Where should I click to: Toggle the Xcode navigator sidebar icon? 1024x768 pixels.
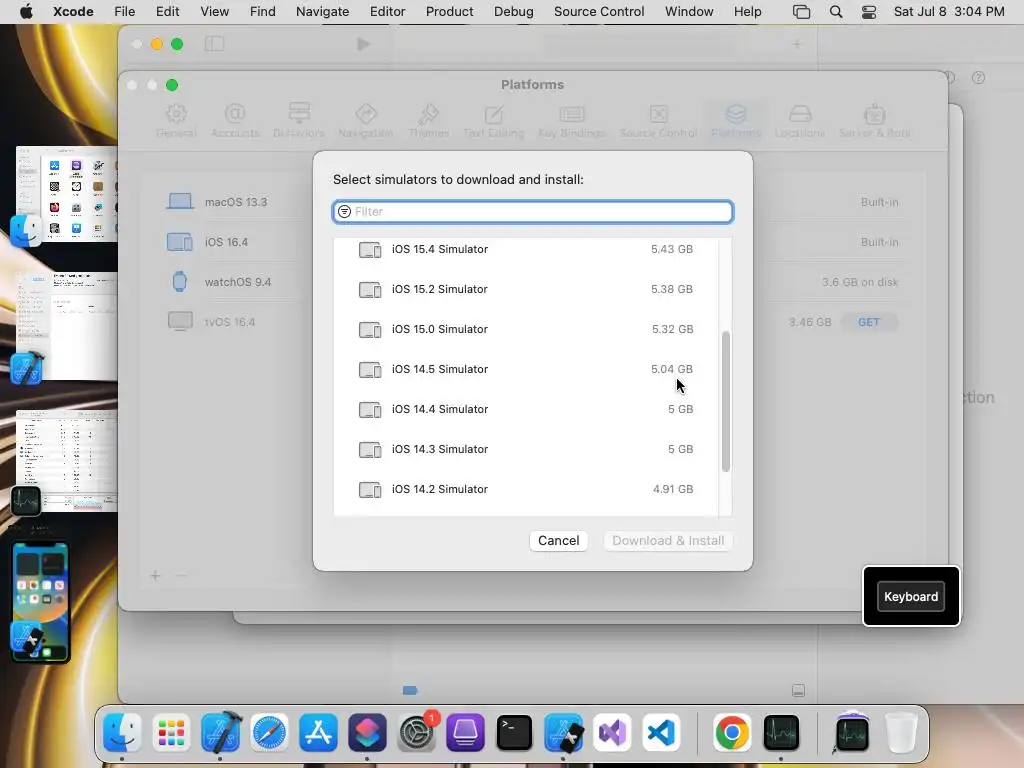214,44
